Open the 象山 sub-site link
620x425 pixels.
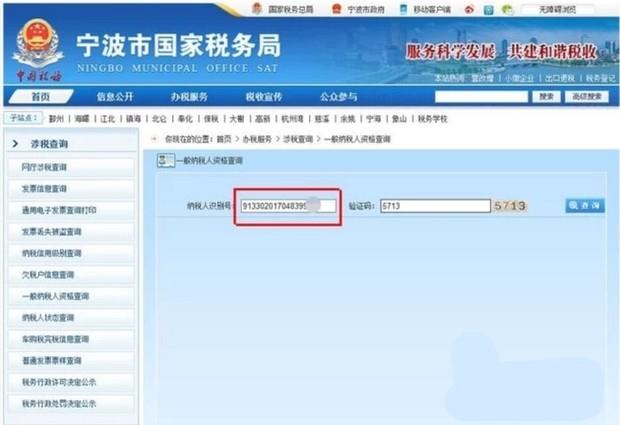coord(399,119)
